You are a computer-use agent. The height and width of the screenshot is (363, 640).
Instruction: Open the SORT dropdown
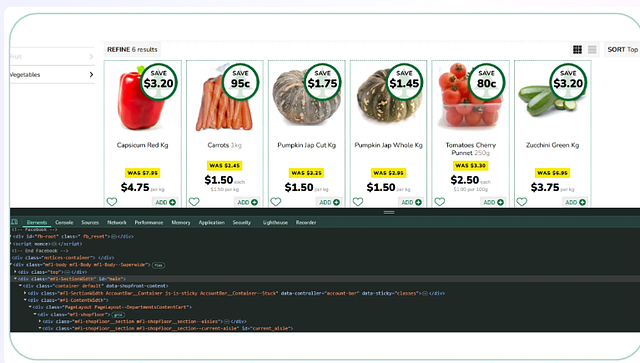pyautogui.click(x=622, y=49)
